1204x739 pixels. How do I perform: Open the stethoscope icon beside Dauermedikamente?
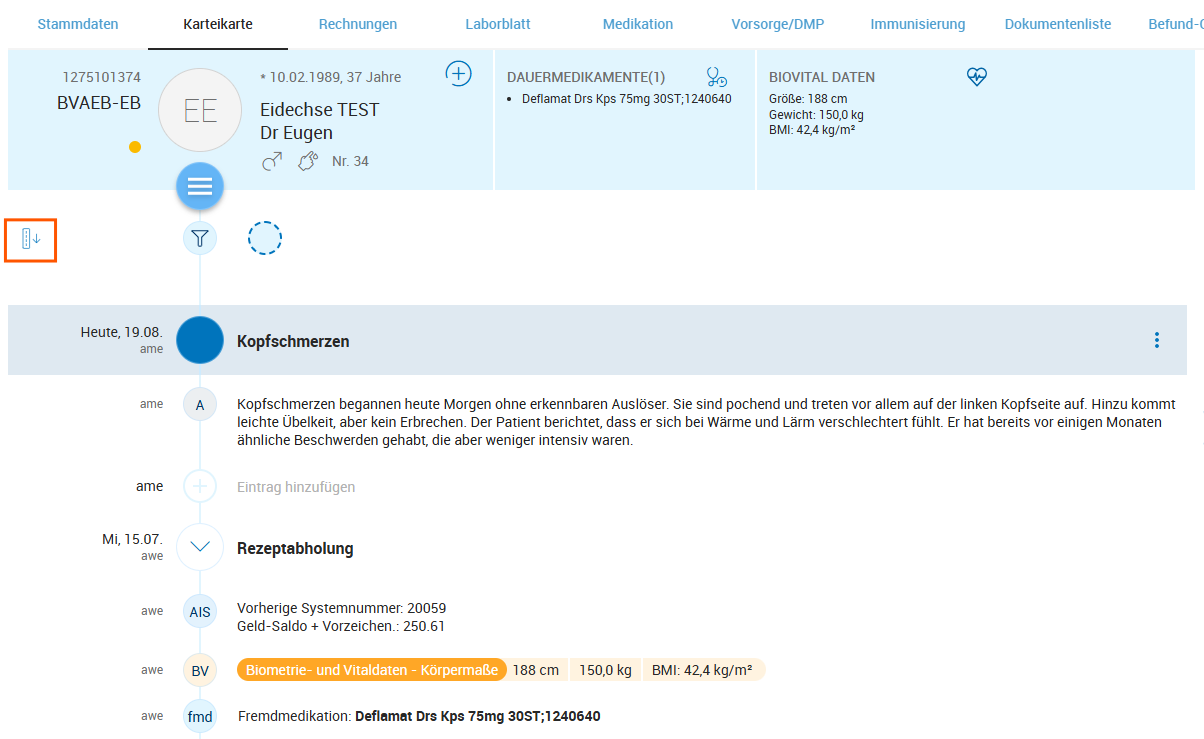click(x=716, y=77)
